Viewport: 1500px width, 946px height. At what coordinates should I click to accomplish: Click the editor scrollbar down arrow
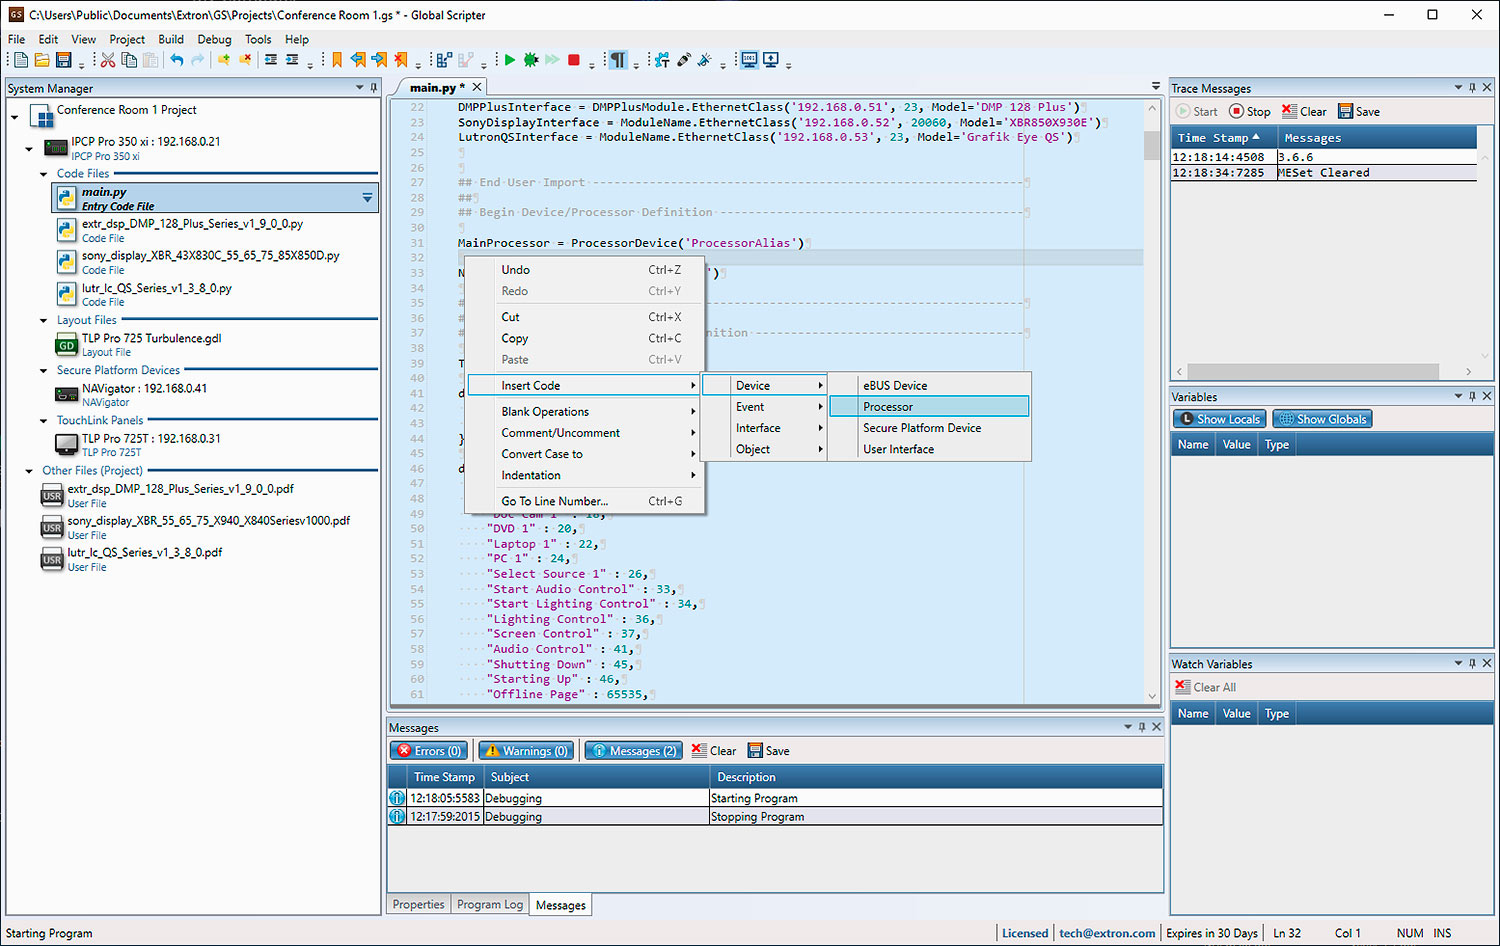click(1152, 696)
